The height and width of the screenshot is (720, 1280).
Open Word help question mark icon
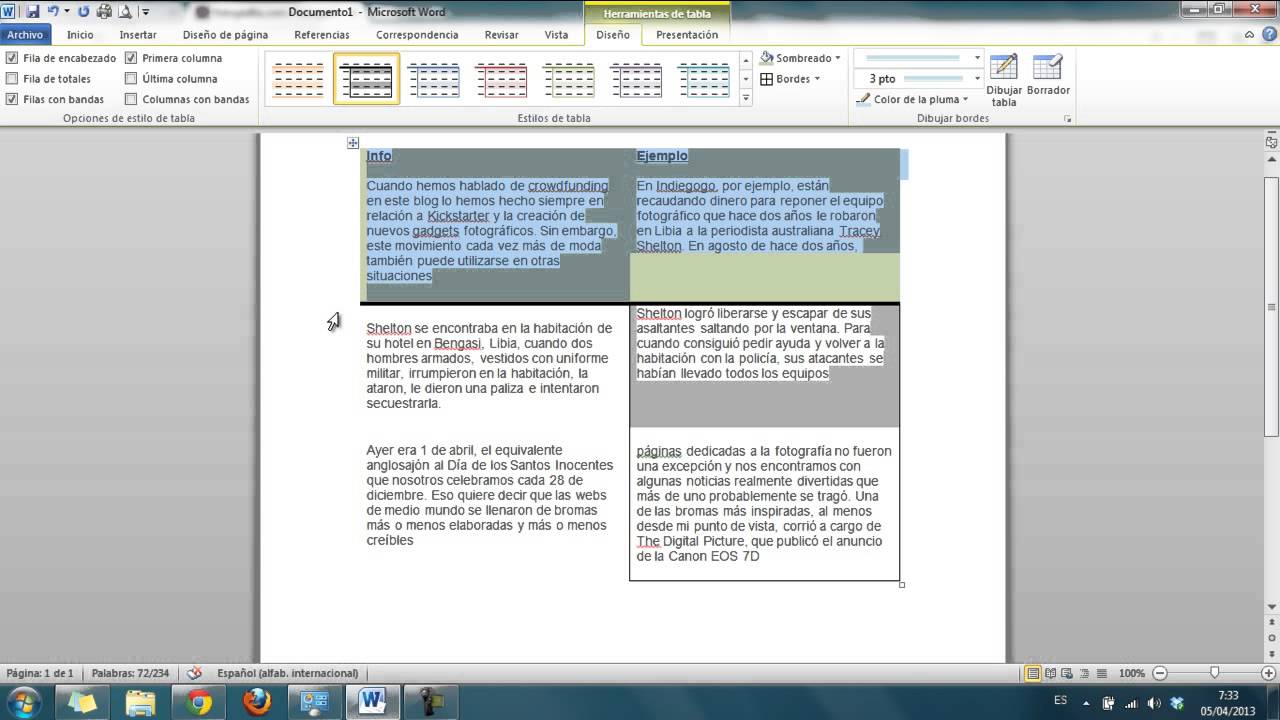coord(1269,34)
